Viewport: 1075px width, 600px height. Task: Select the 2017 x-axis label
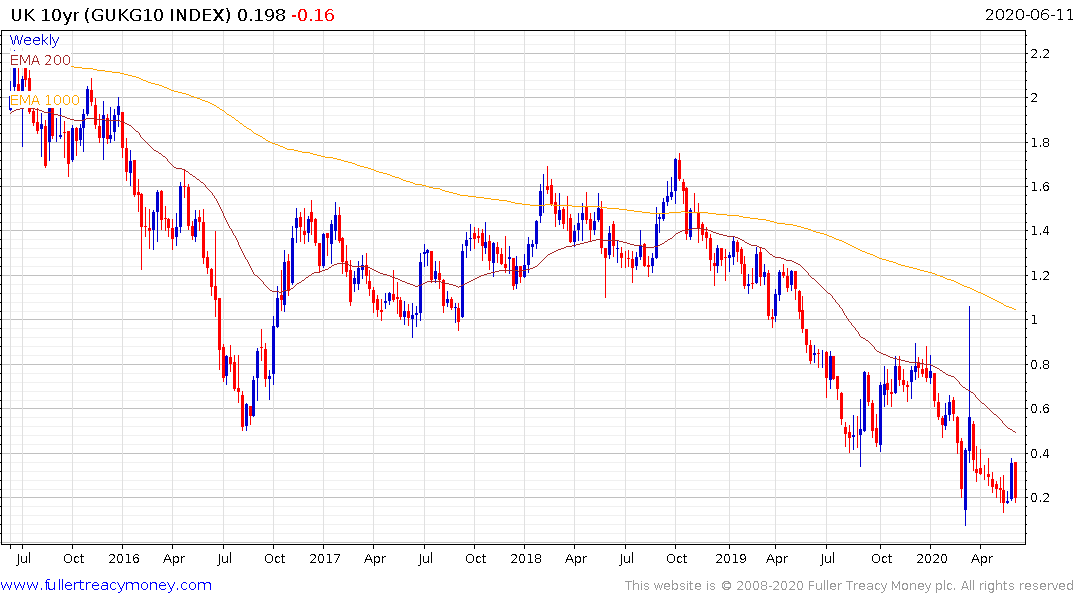click(325, 558)
